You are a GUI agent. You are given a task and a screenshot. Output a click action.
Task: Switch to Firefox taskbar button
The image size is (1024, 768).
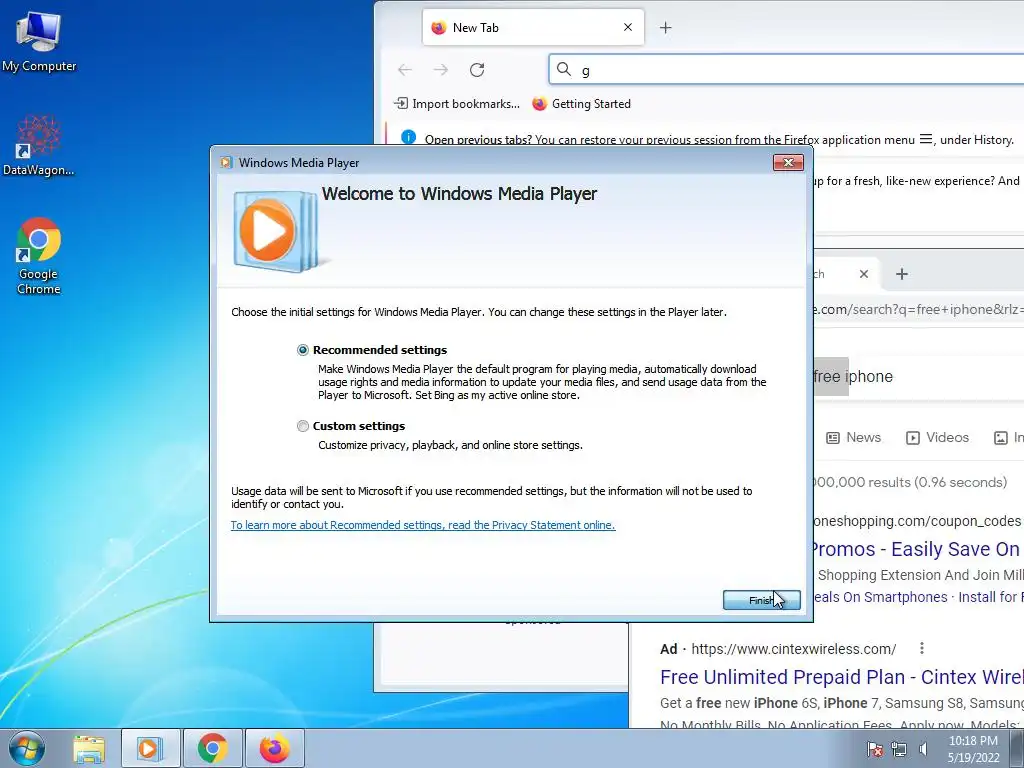tap(274, 748)
